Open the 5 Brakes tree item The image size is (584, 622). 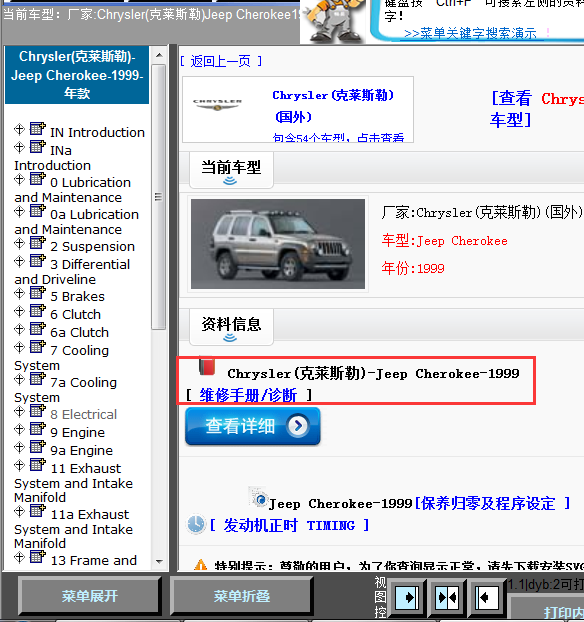pos(77,296)
